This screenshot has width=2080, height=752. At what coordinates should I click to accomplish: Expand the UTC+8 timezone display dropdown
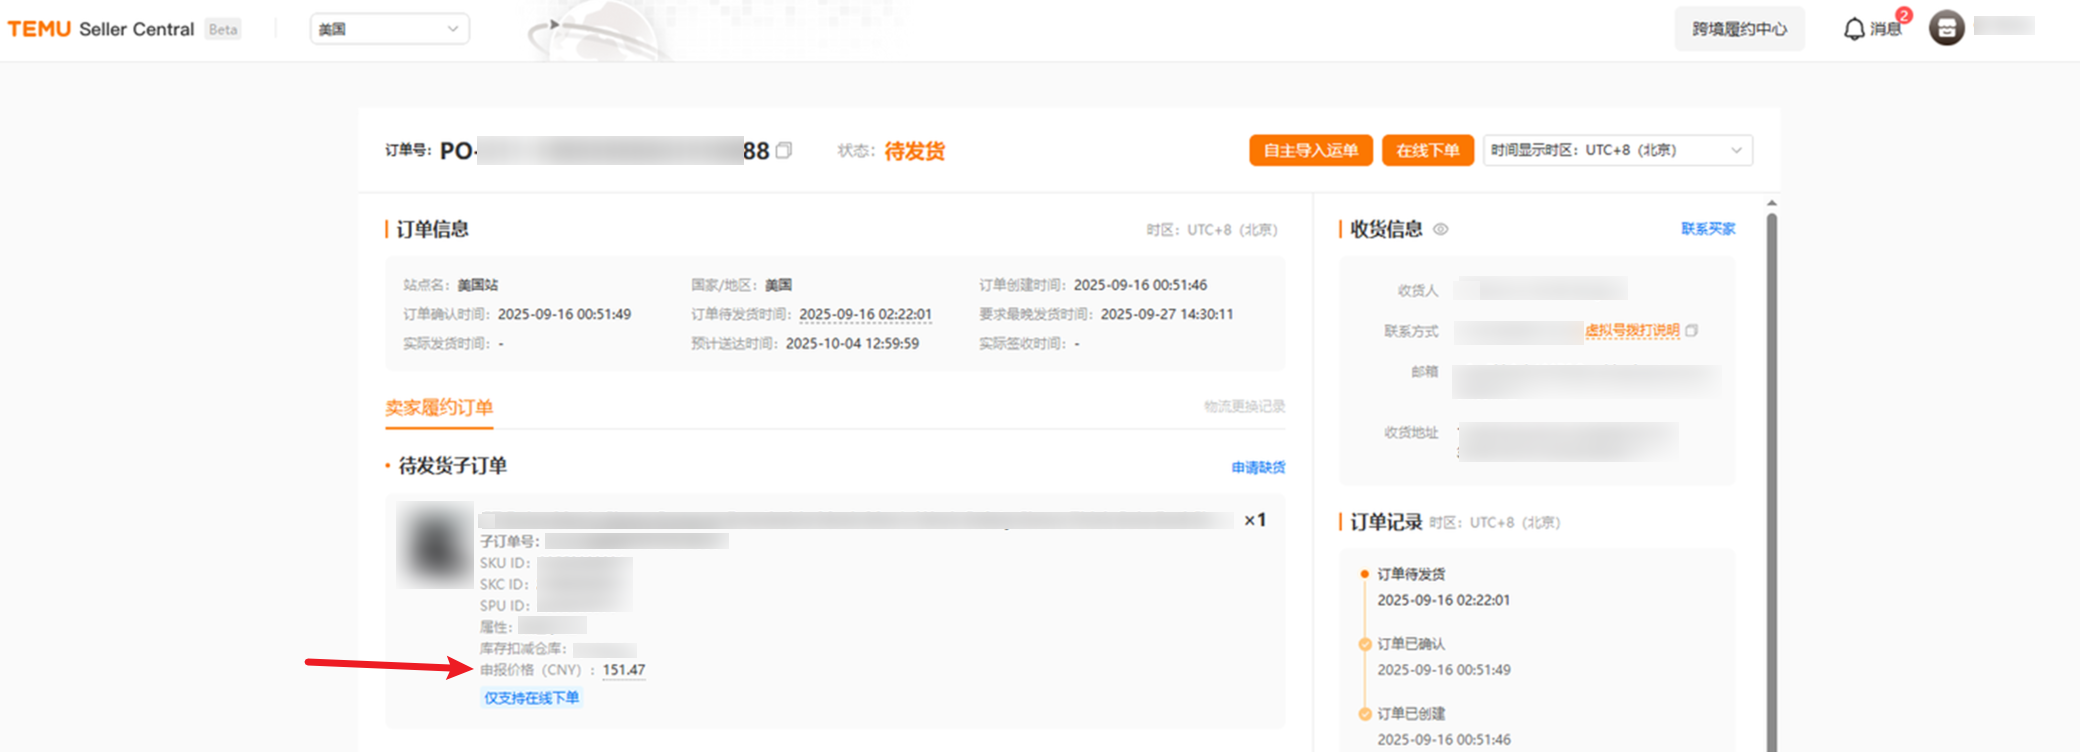coord(1616,150)
